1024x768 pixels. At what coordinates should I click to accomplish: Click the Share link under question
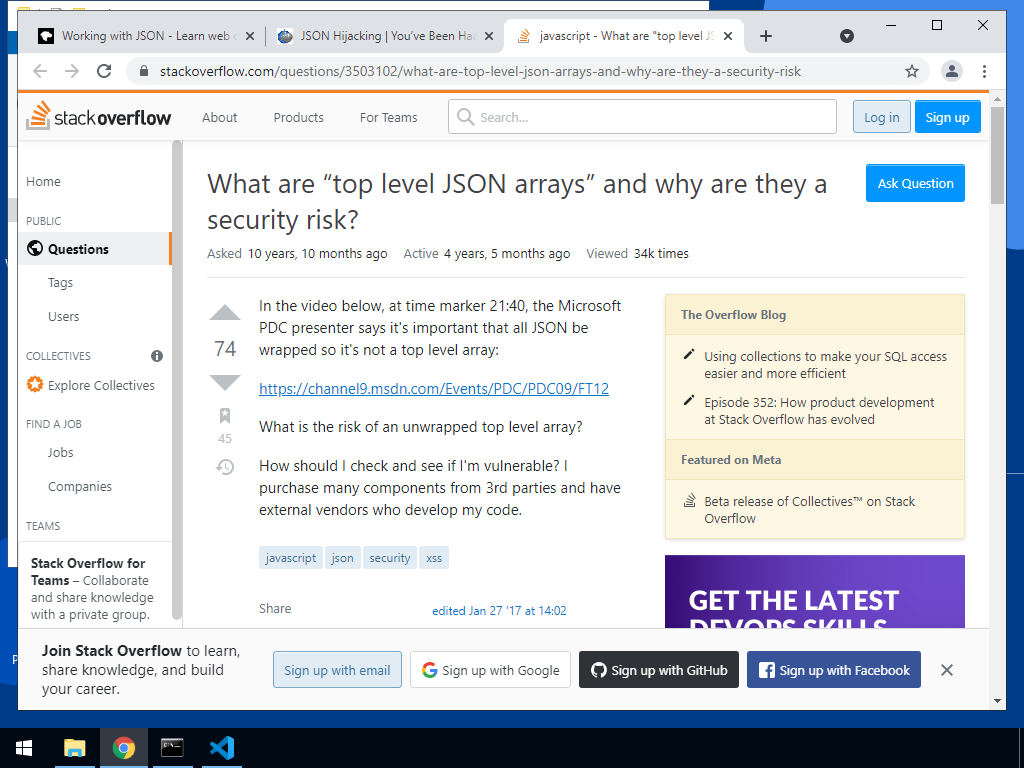tap(275, 609)
